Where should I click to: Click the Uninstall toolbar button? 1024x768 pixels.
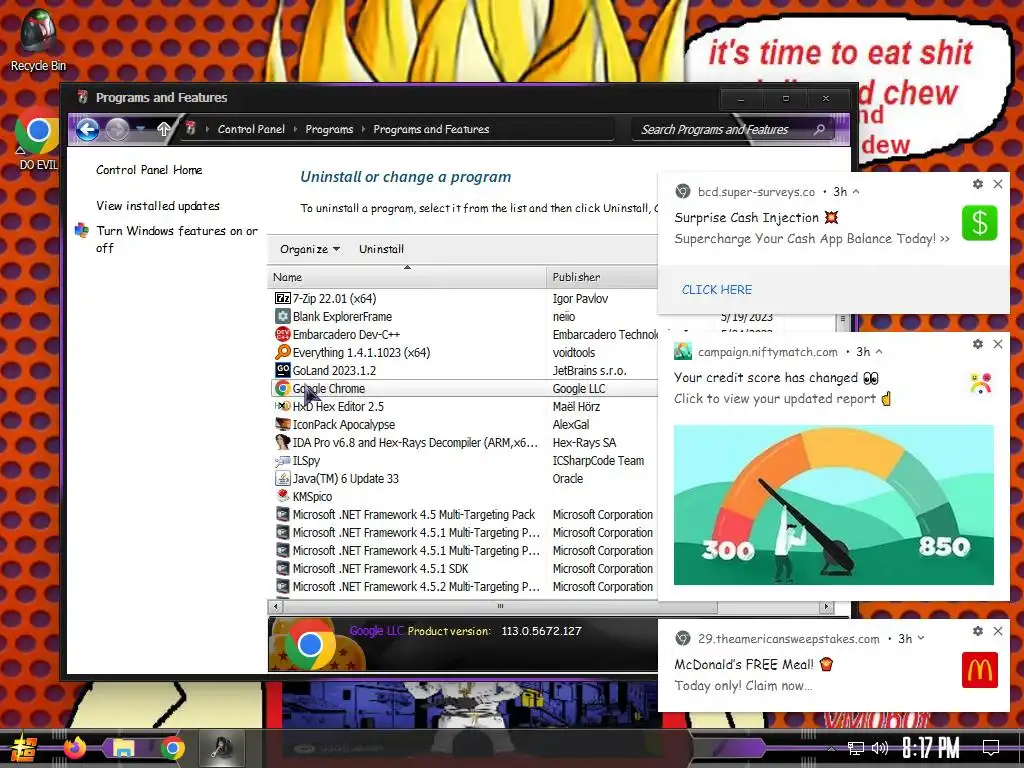pos(381,249)
